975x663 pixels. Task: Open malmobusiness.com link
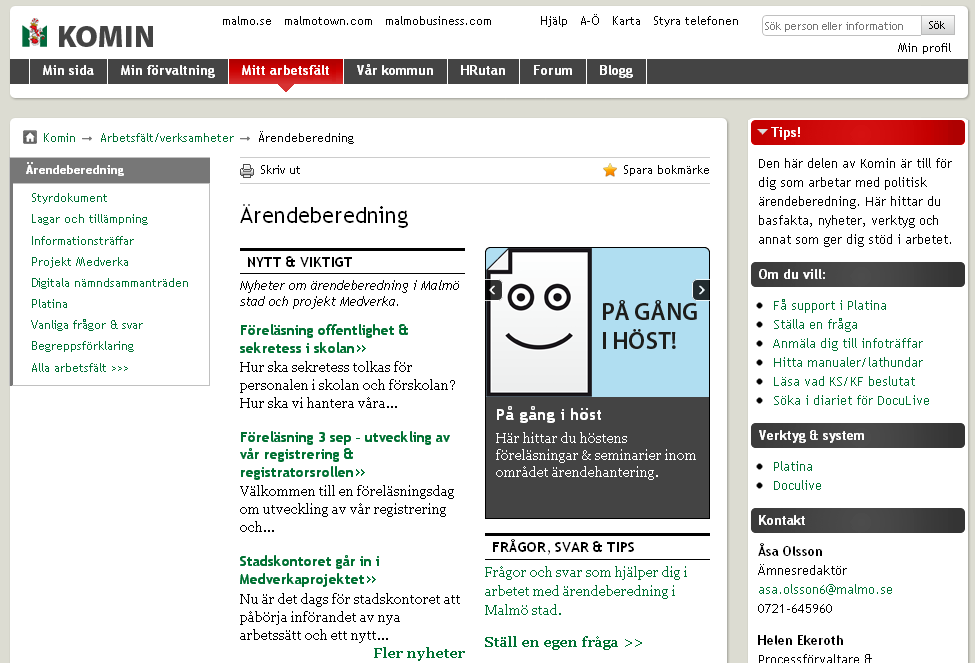point(438,21)
